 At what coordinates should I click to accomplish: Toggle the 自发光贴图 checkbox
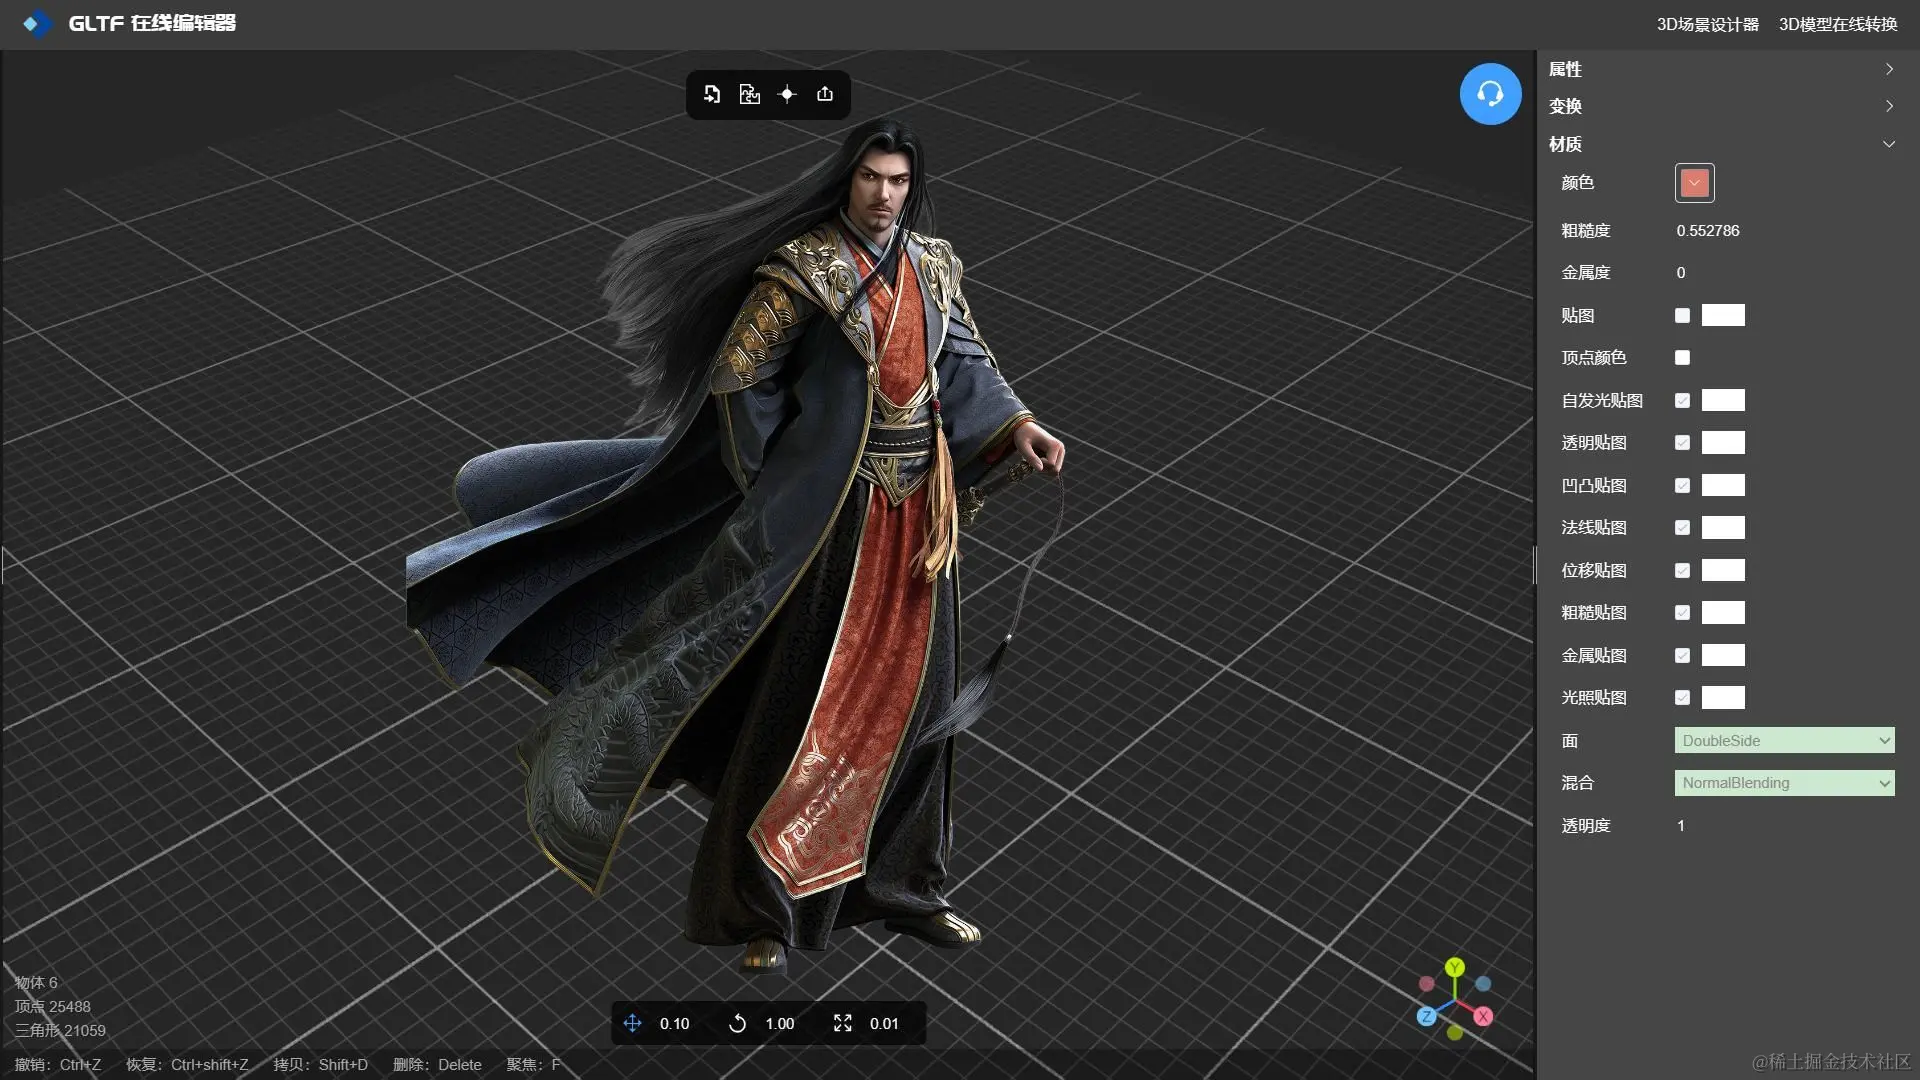click(1682, 400)
